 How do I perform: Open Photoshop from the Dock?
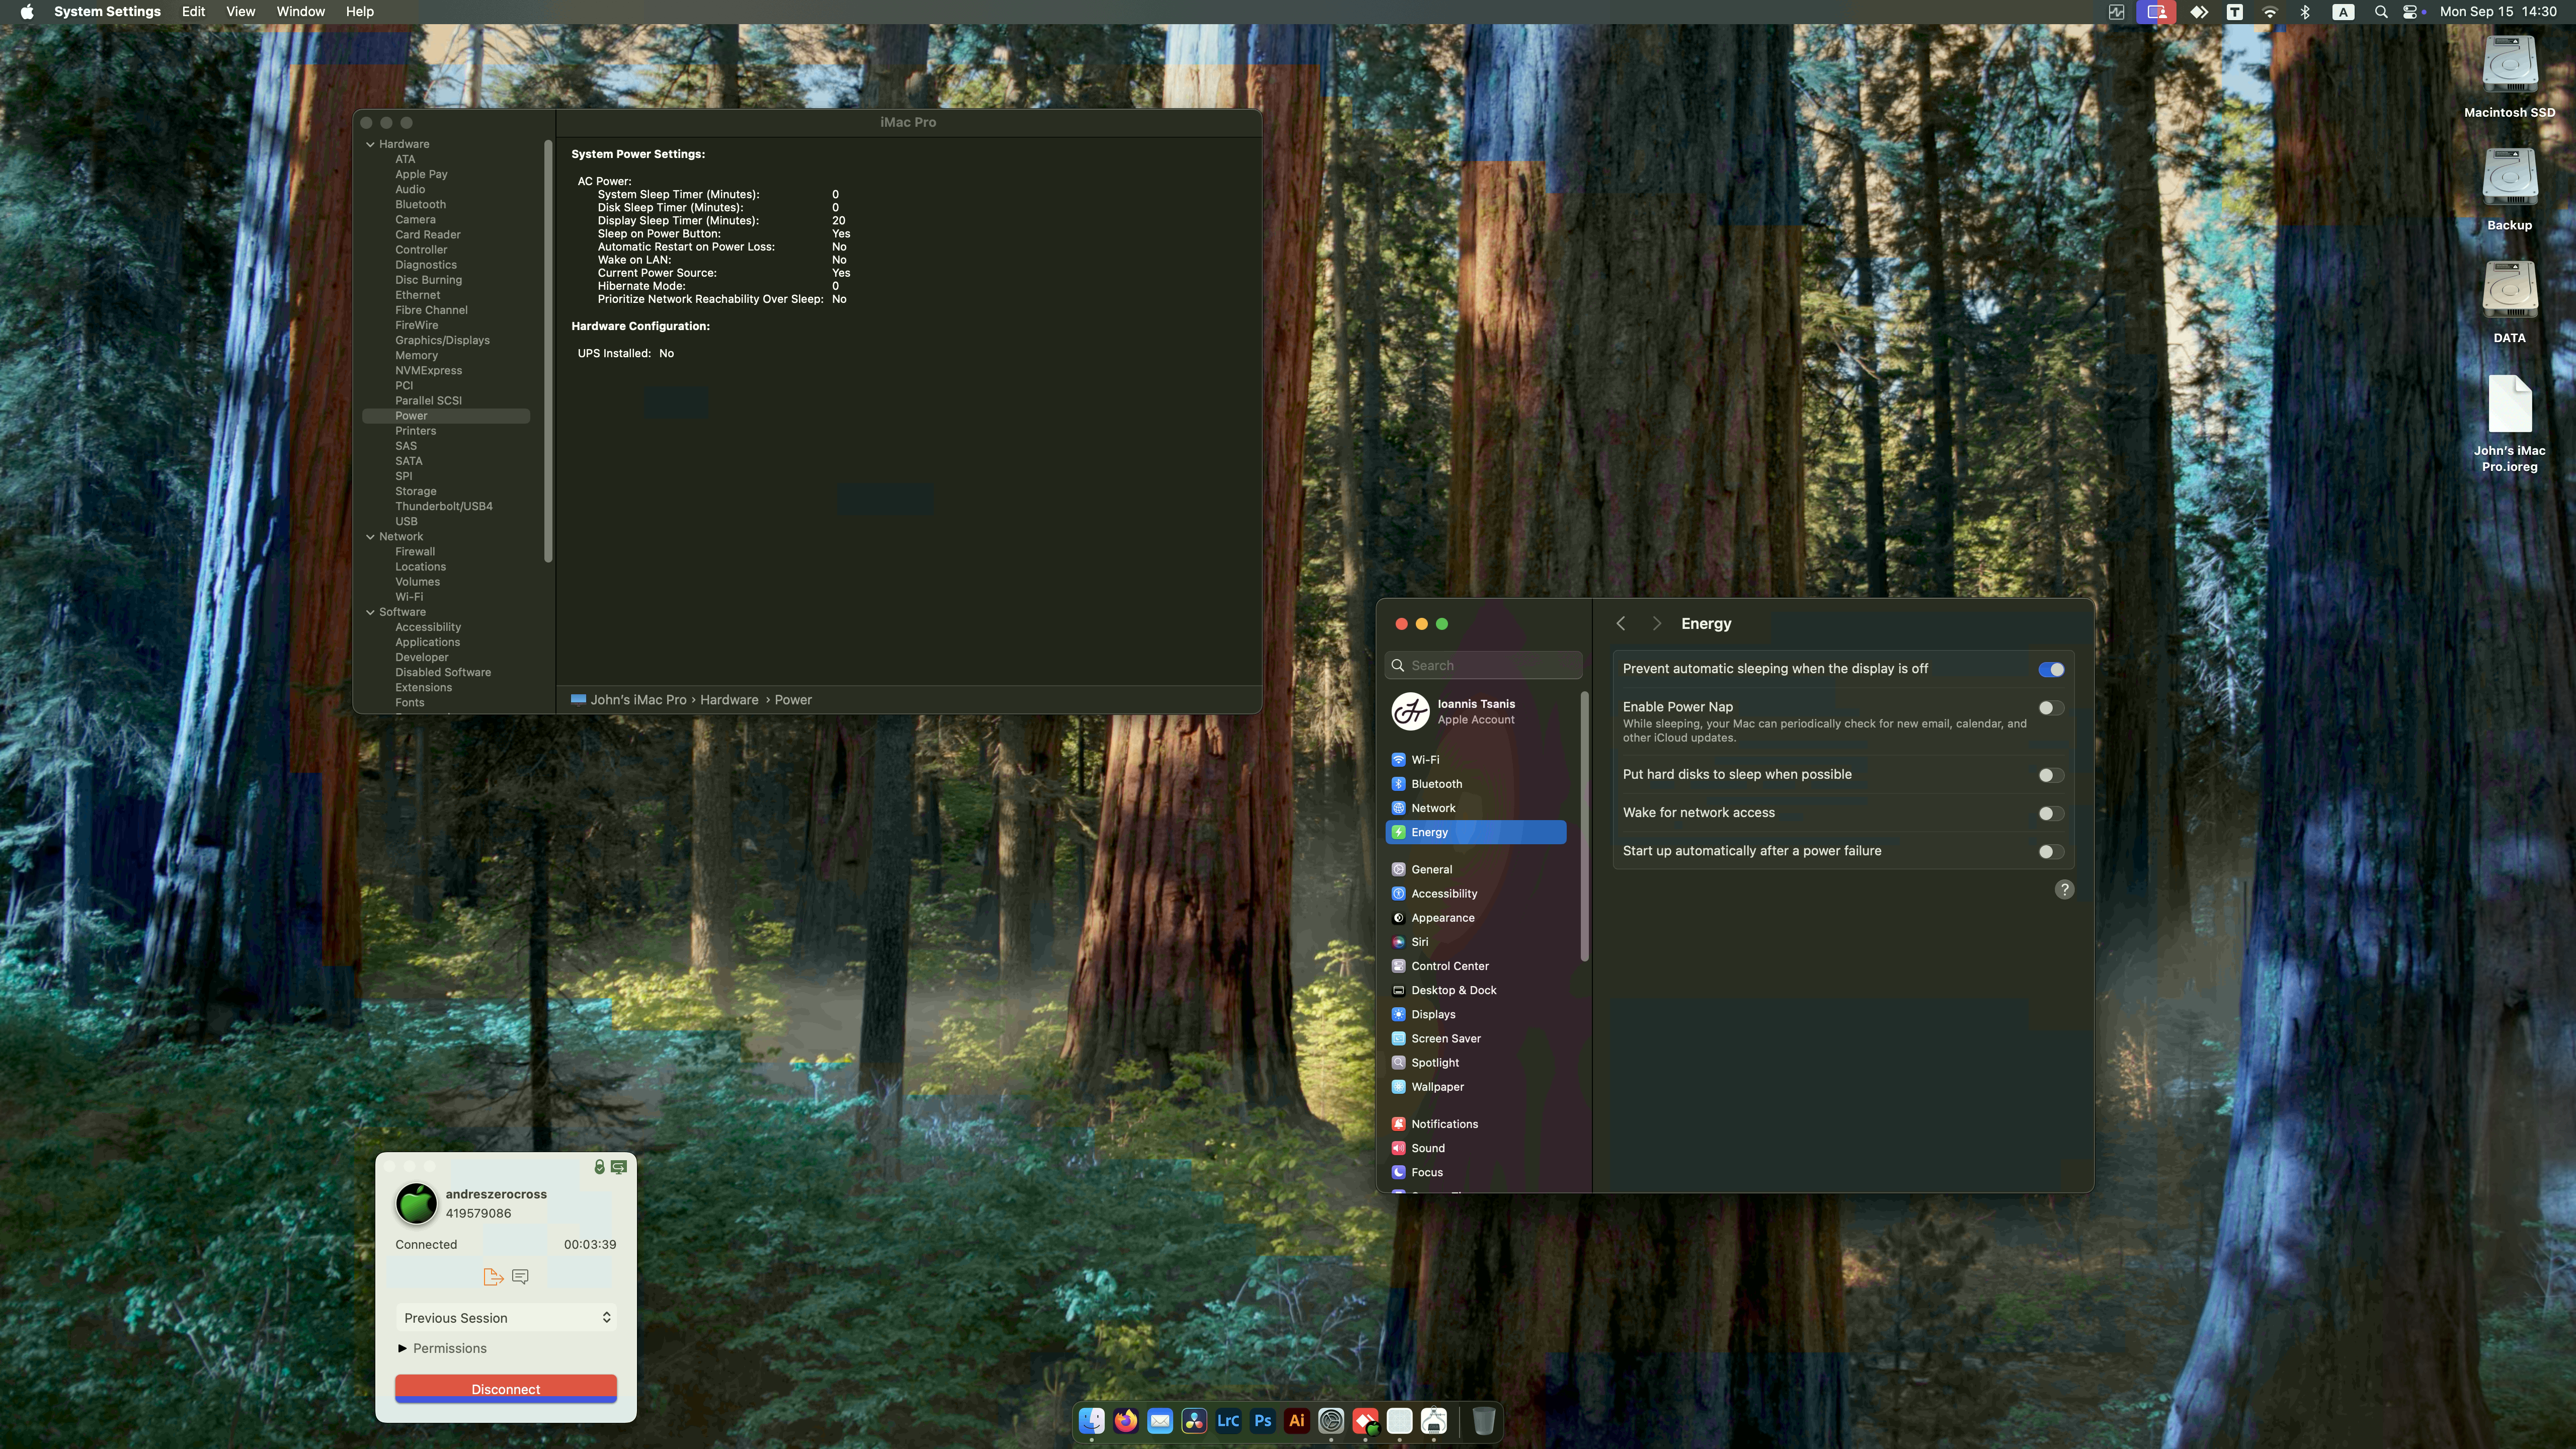(x=1261, y=1420)
